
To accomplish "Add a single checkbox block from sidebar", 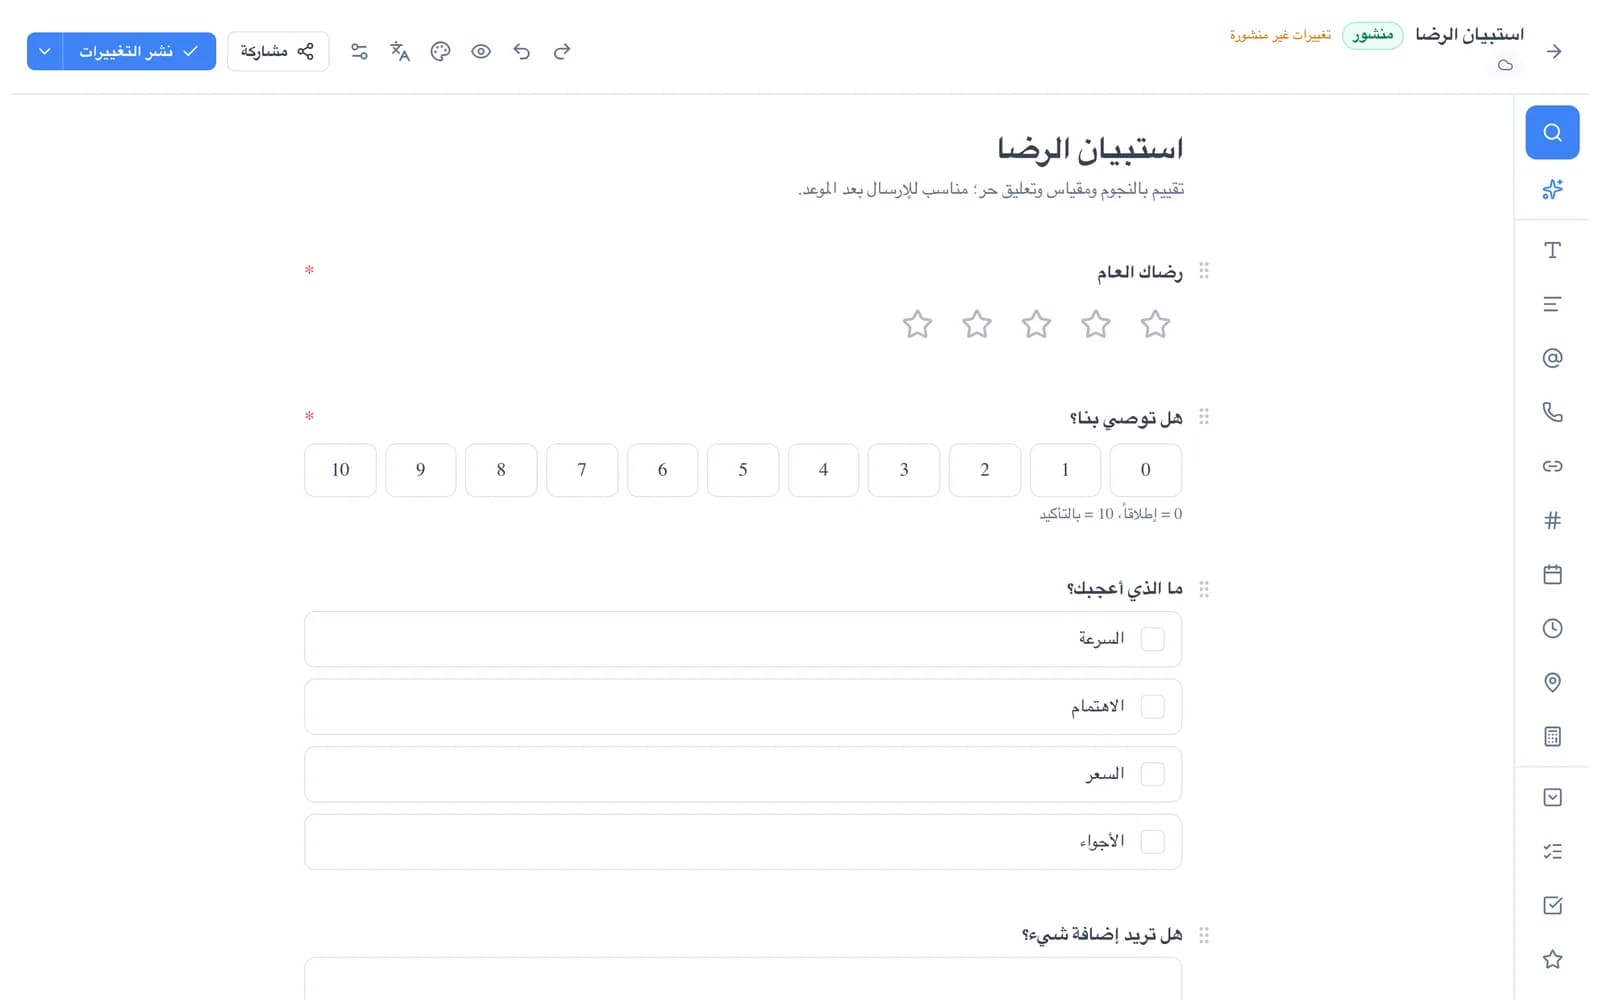I will [1552, 905].
